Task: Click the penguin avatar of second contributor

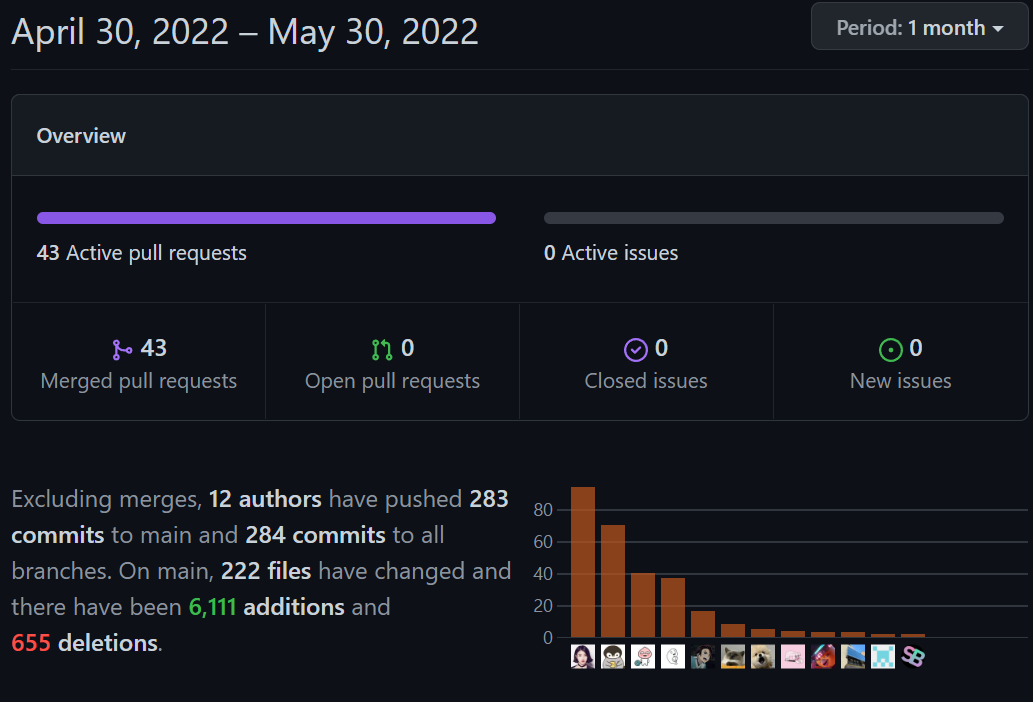Action: [x=613, y=657]
